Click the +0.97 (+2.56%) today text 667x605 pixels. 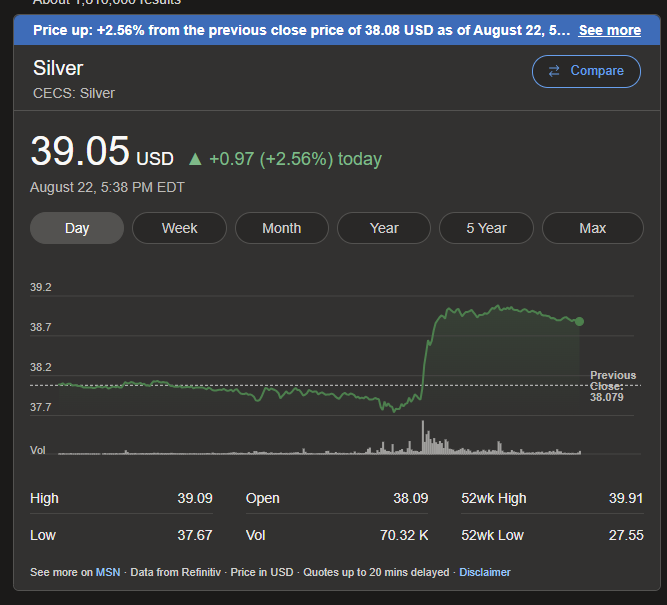[x=295, y=159]
